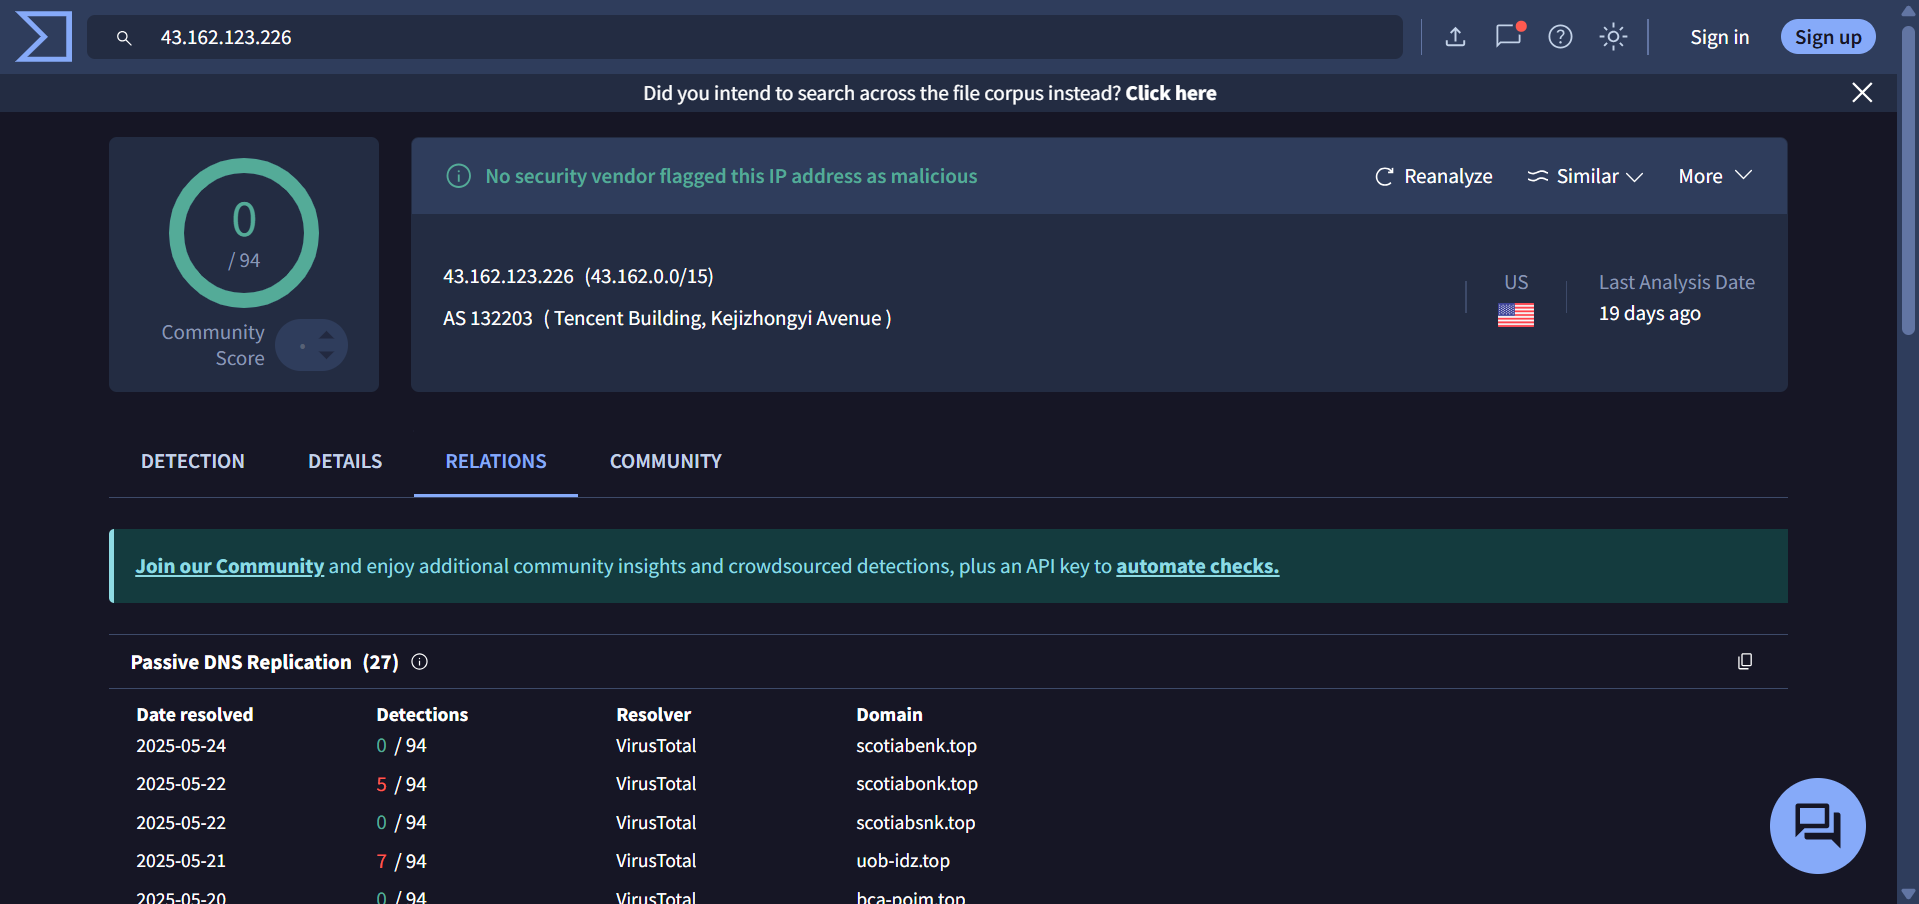The height and width of the screenshot is (904, 1919).
Task: Open the help question mark icon
Action: [1559, 36]
